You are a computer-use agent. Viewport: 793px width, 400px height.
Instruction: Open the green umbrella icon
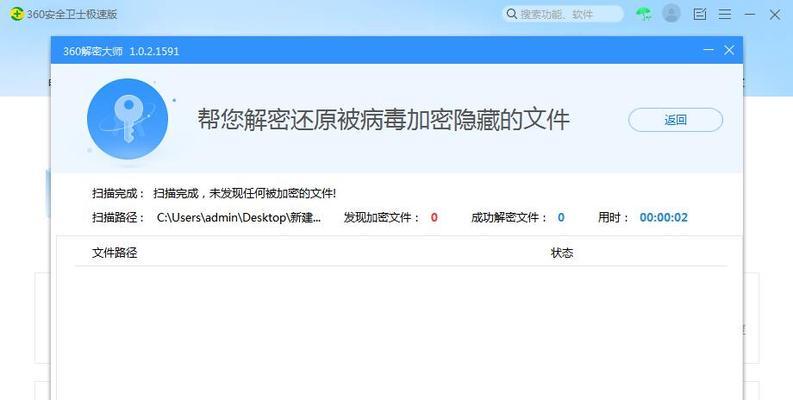tap(644, 14)
